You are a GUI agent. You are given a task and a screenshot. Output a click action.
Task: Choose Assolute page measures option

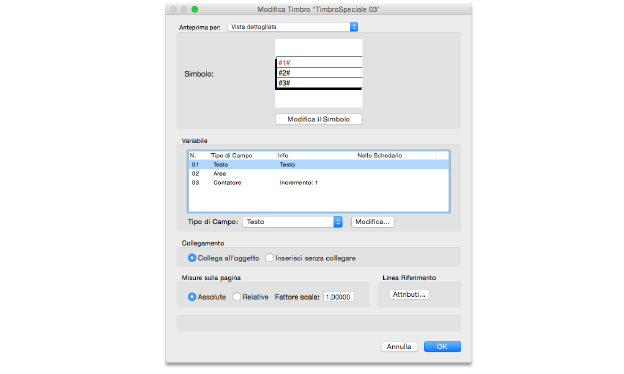click(x=192, y=297)
